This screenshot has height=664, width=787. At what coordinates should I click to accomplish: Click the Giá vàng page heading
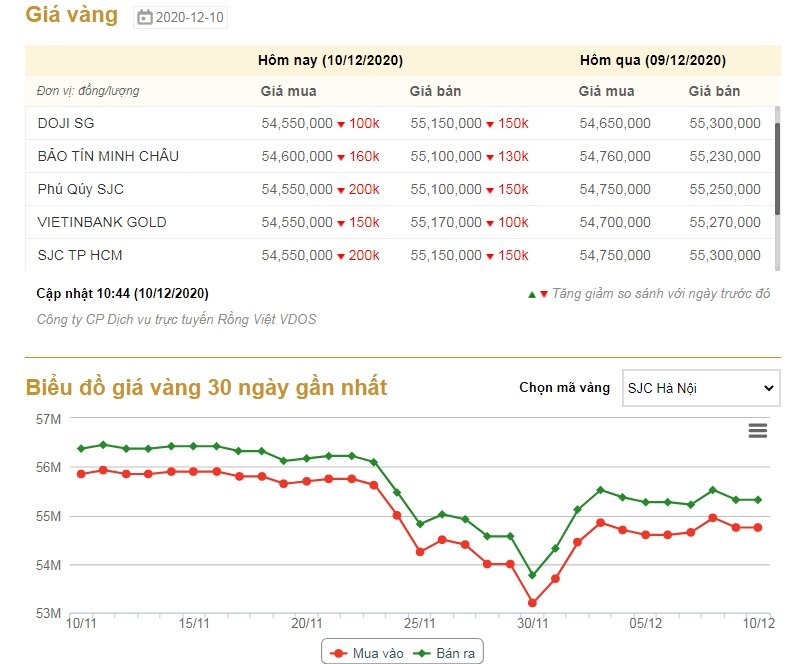[x=72, y=15]
